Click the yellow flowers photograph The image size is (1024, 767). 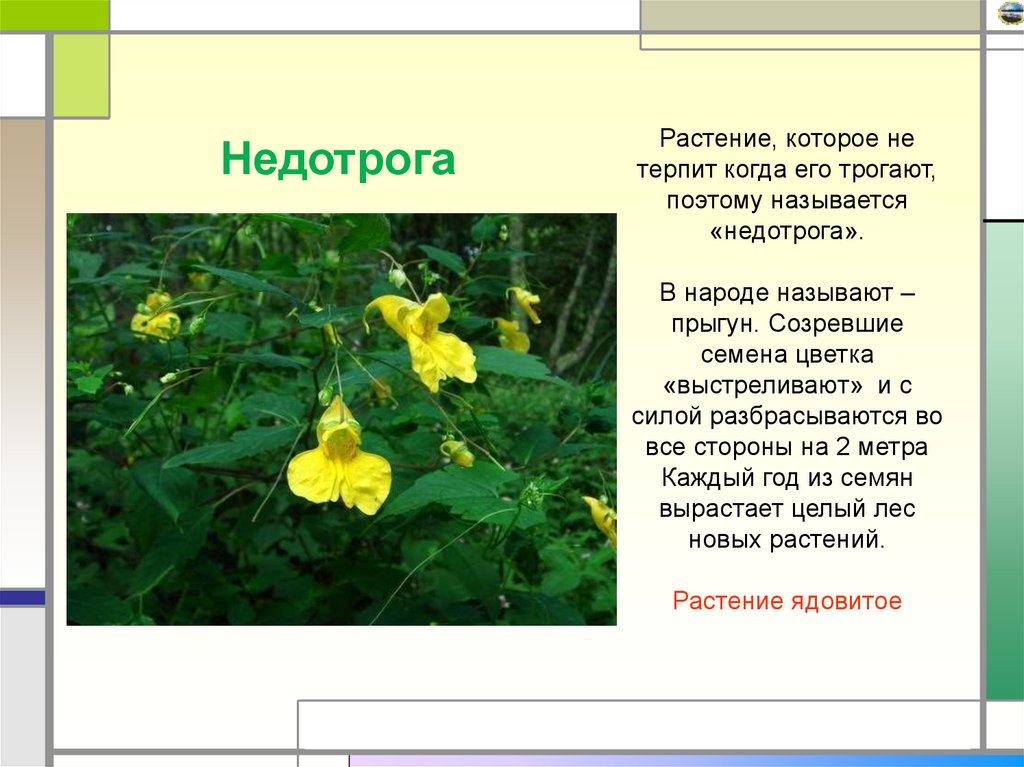tap(342, 419)
